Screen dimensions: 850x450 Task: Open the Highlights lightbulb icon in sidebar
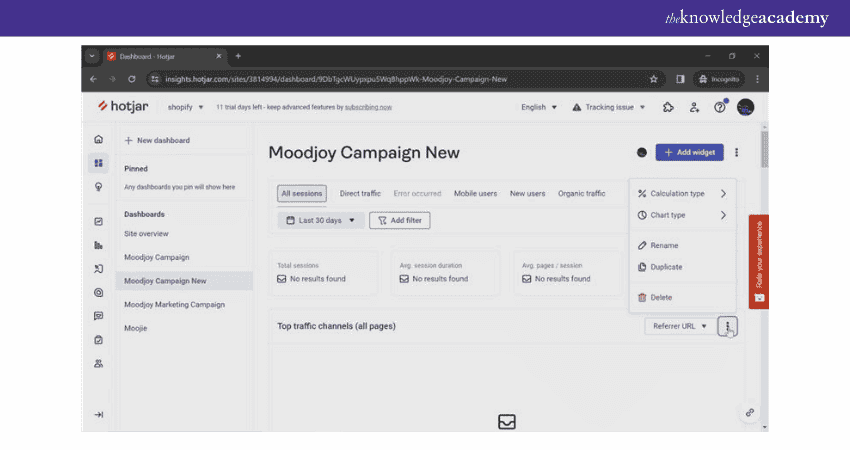pyautogui.click(x=98, y=187)
